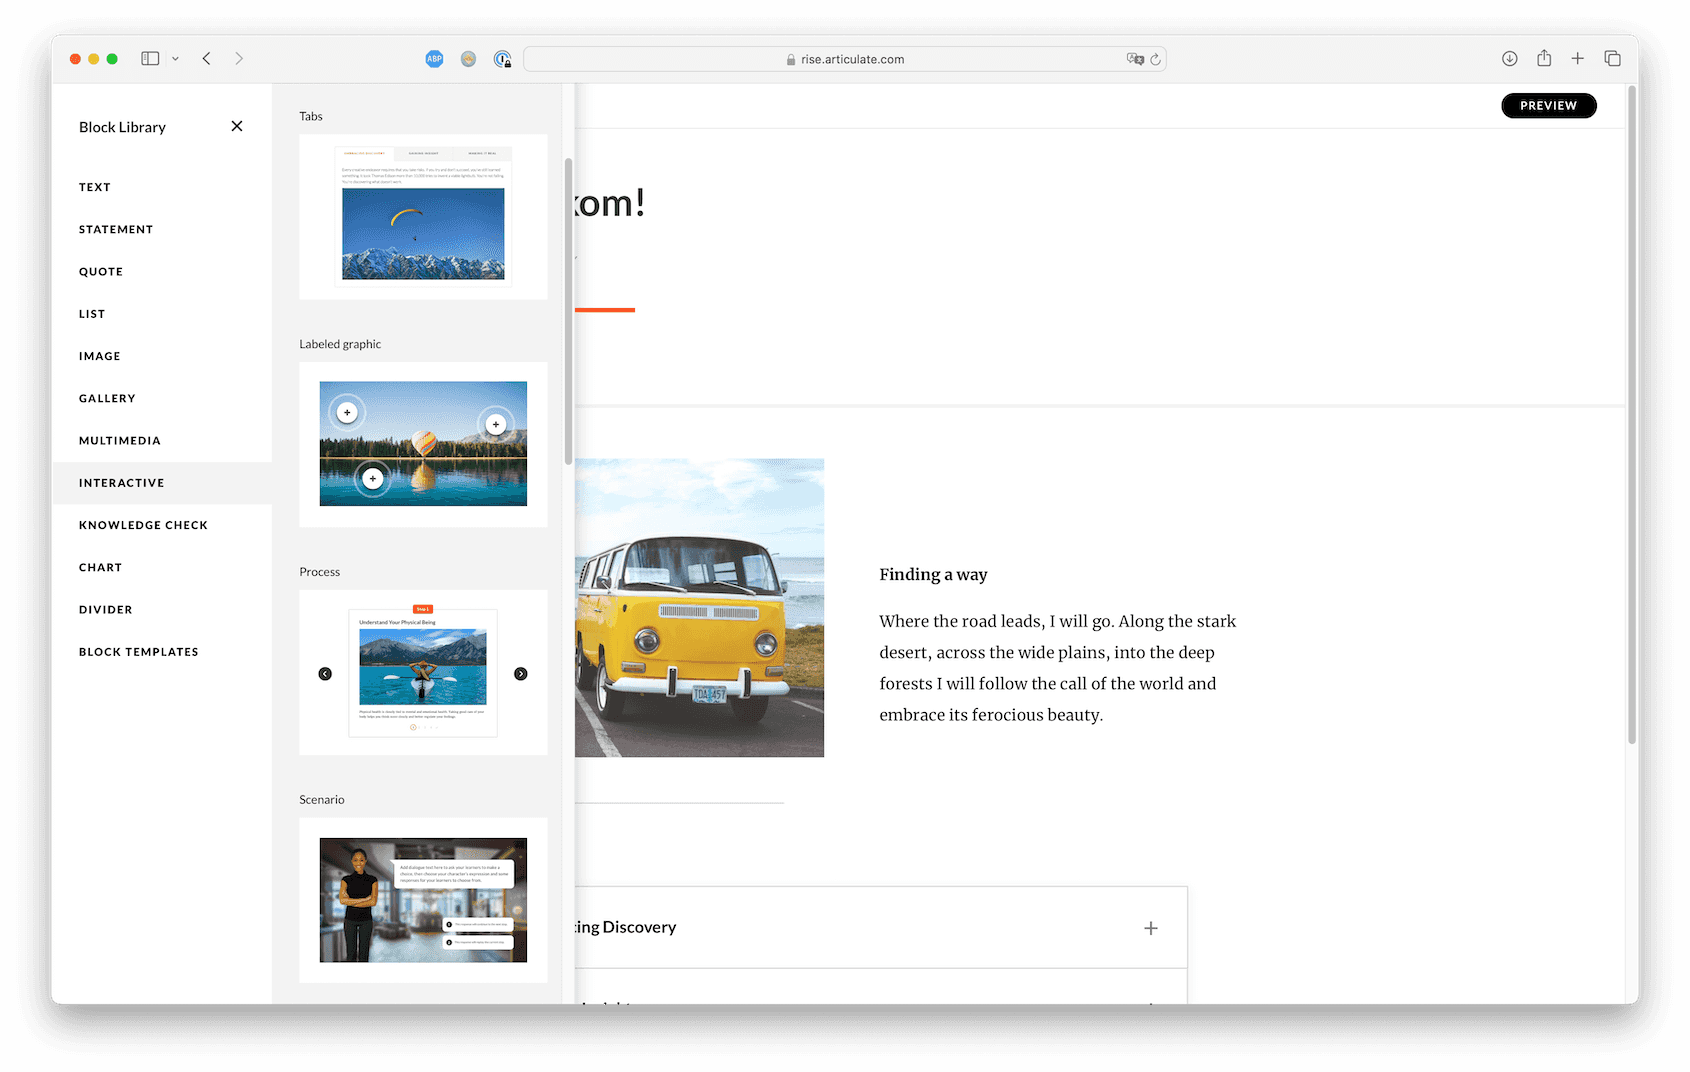This screenshot has height=1072, width=1690.
Task: Click the next arrow on the Process preview
Action: (x=520, y=673)
